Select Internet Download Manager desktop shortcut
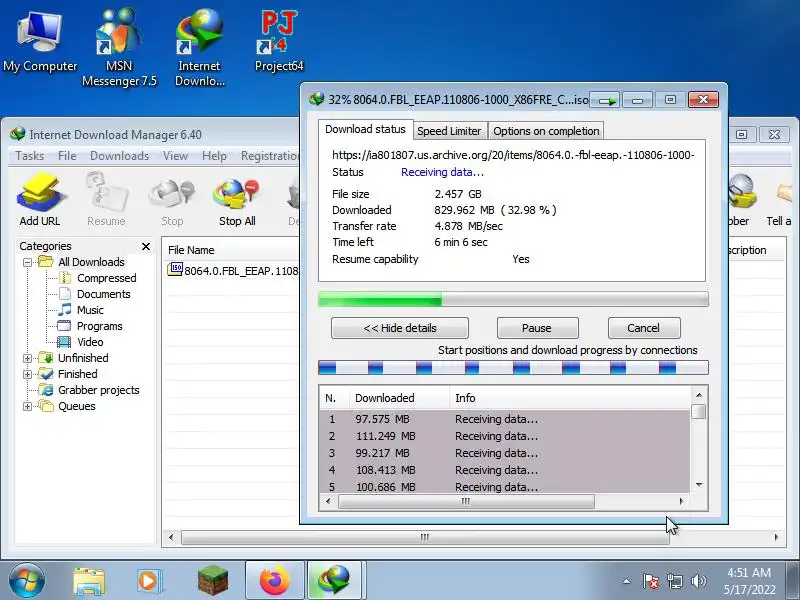The image size is (800, 600). pos(199,47)
